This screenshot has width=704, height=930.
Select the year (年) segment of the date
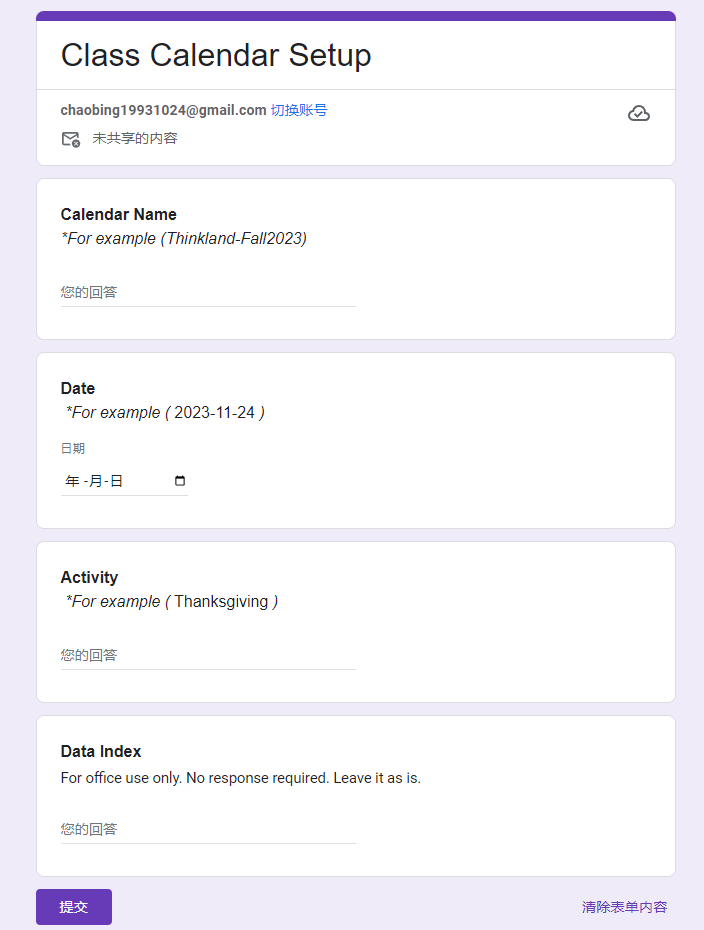(72, 481)
